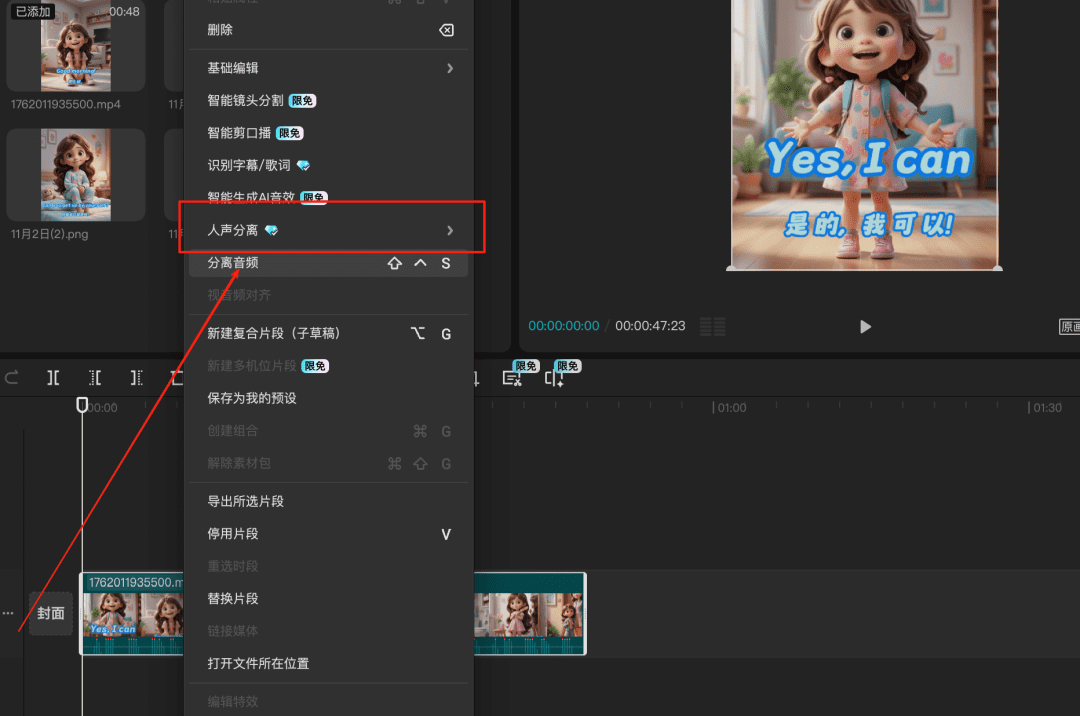This screenshot has height=716, width=1080.
Task: Click the rightmost 限免-badged timeline toolbar icon
Action: pyautogui.click(x=554, y=378)
